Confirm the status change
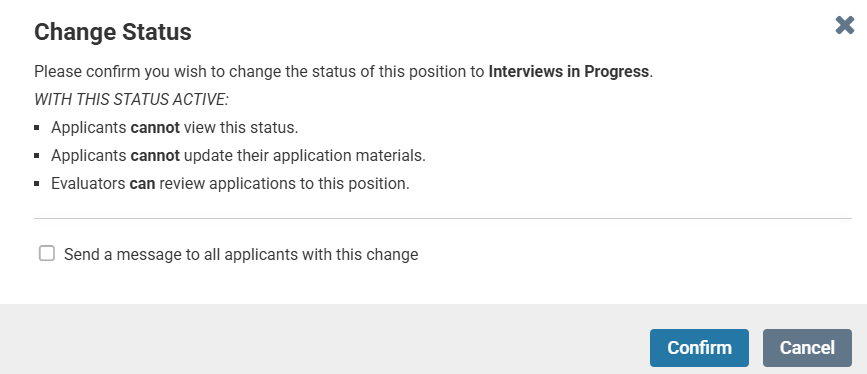Image resolution: width=867 pixels, height=374 pixels. tap(699, 348)
